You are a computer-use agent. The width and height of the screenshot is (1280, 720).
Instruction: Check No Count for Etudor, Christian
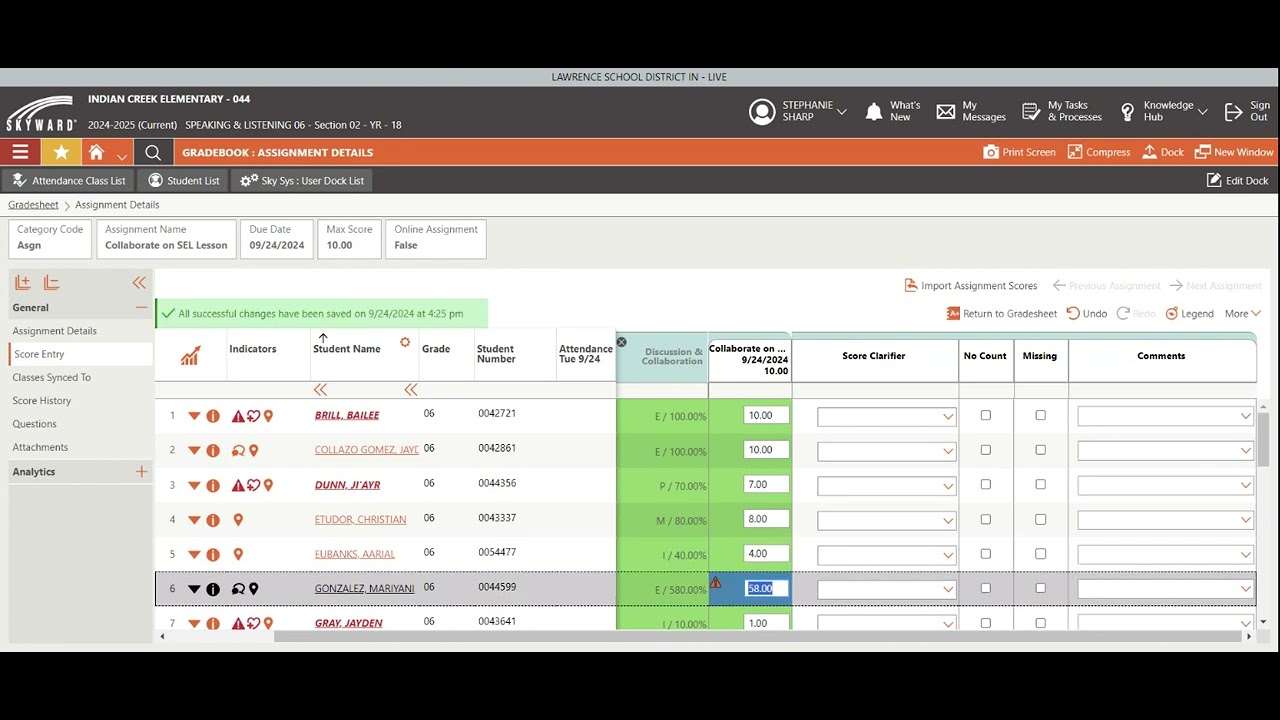(x=985, y=519)
